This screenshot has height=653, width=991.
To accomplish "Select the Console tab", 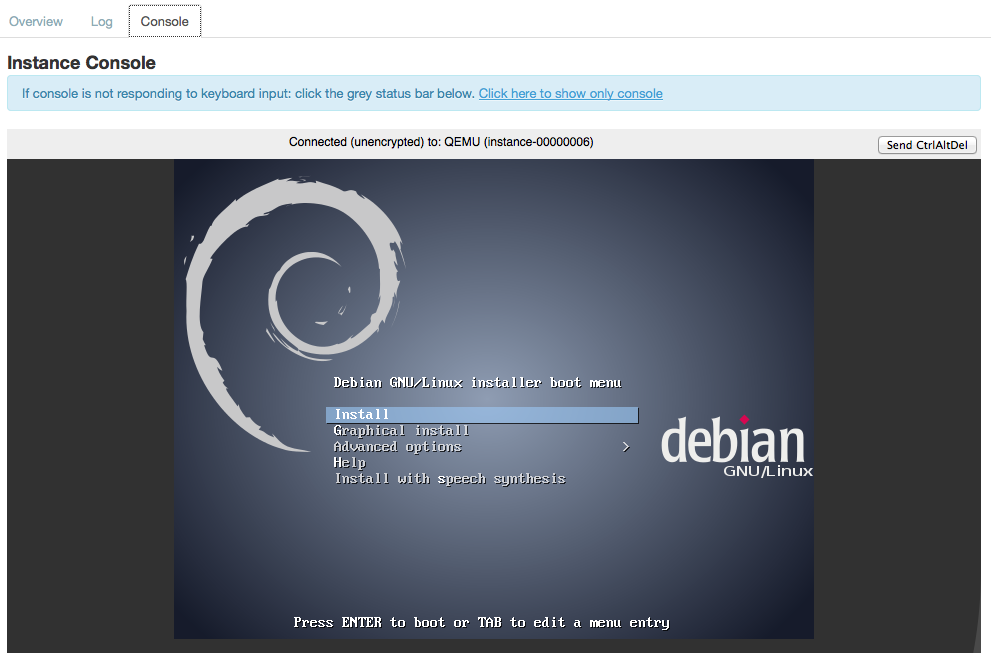I will [x=164, y=21].
